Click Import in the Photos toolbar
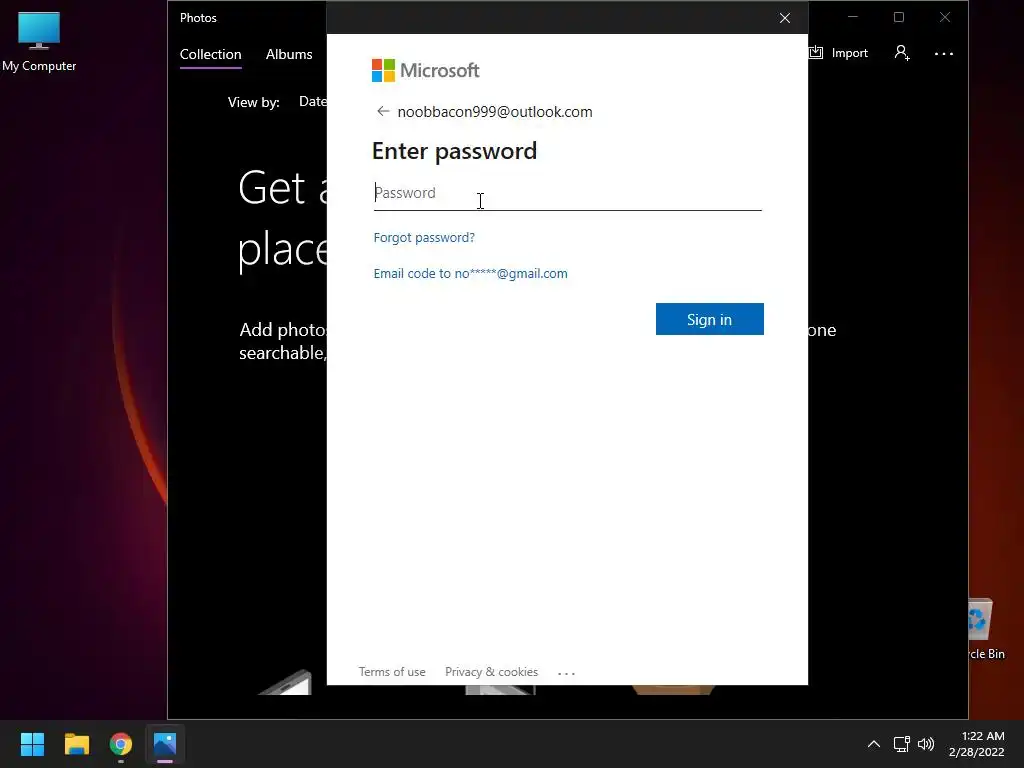This screenshot has height=768, width=1024. 839,53
